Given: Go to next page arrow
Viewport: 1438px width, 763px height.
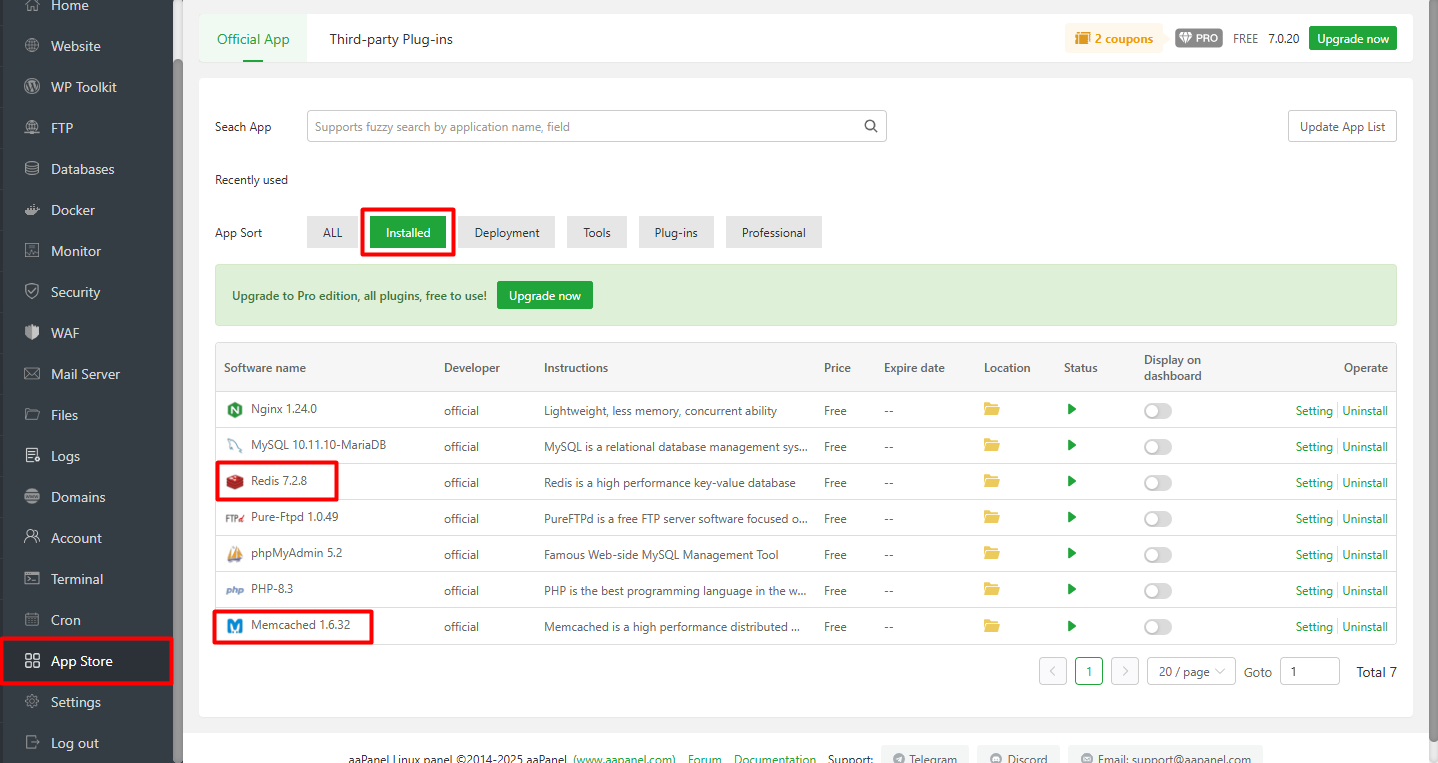Looking at the screenshot, I should pos(1125,672).
